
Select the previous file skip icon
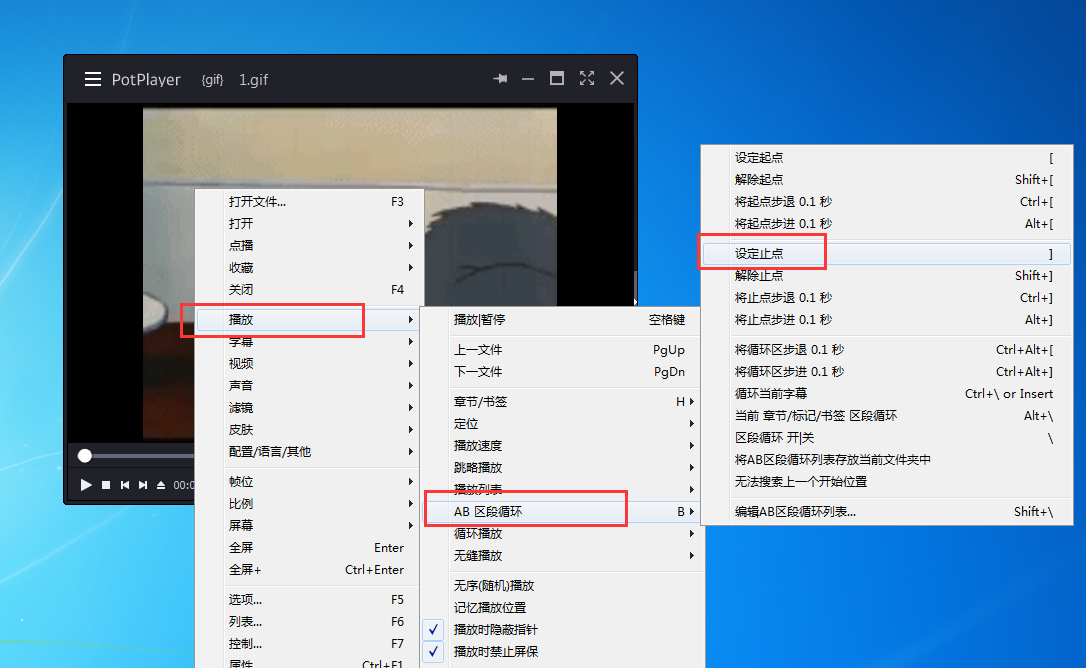(x=125, y=485)
